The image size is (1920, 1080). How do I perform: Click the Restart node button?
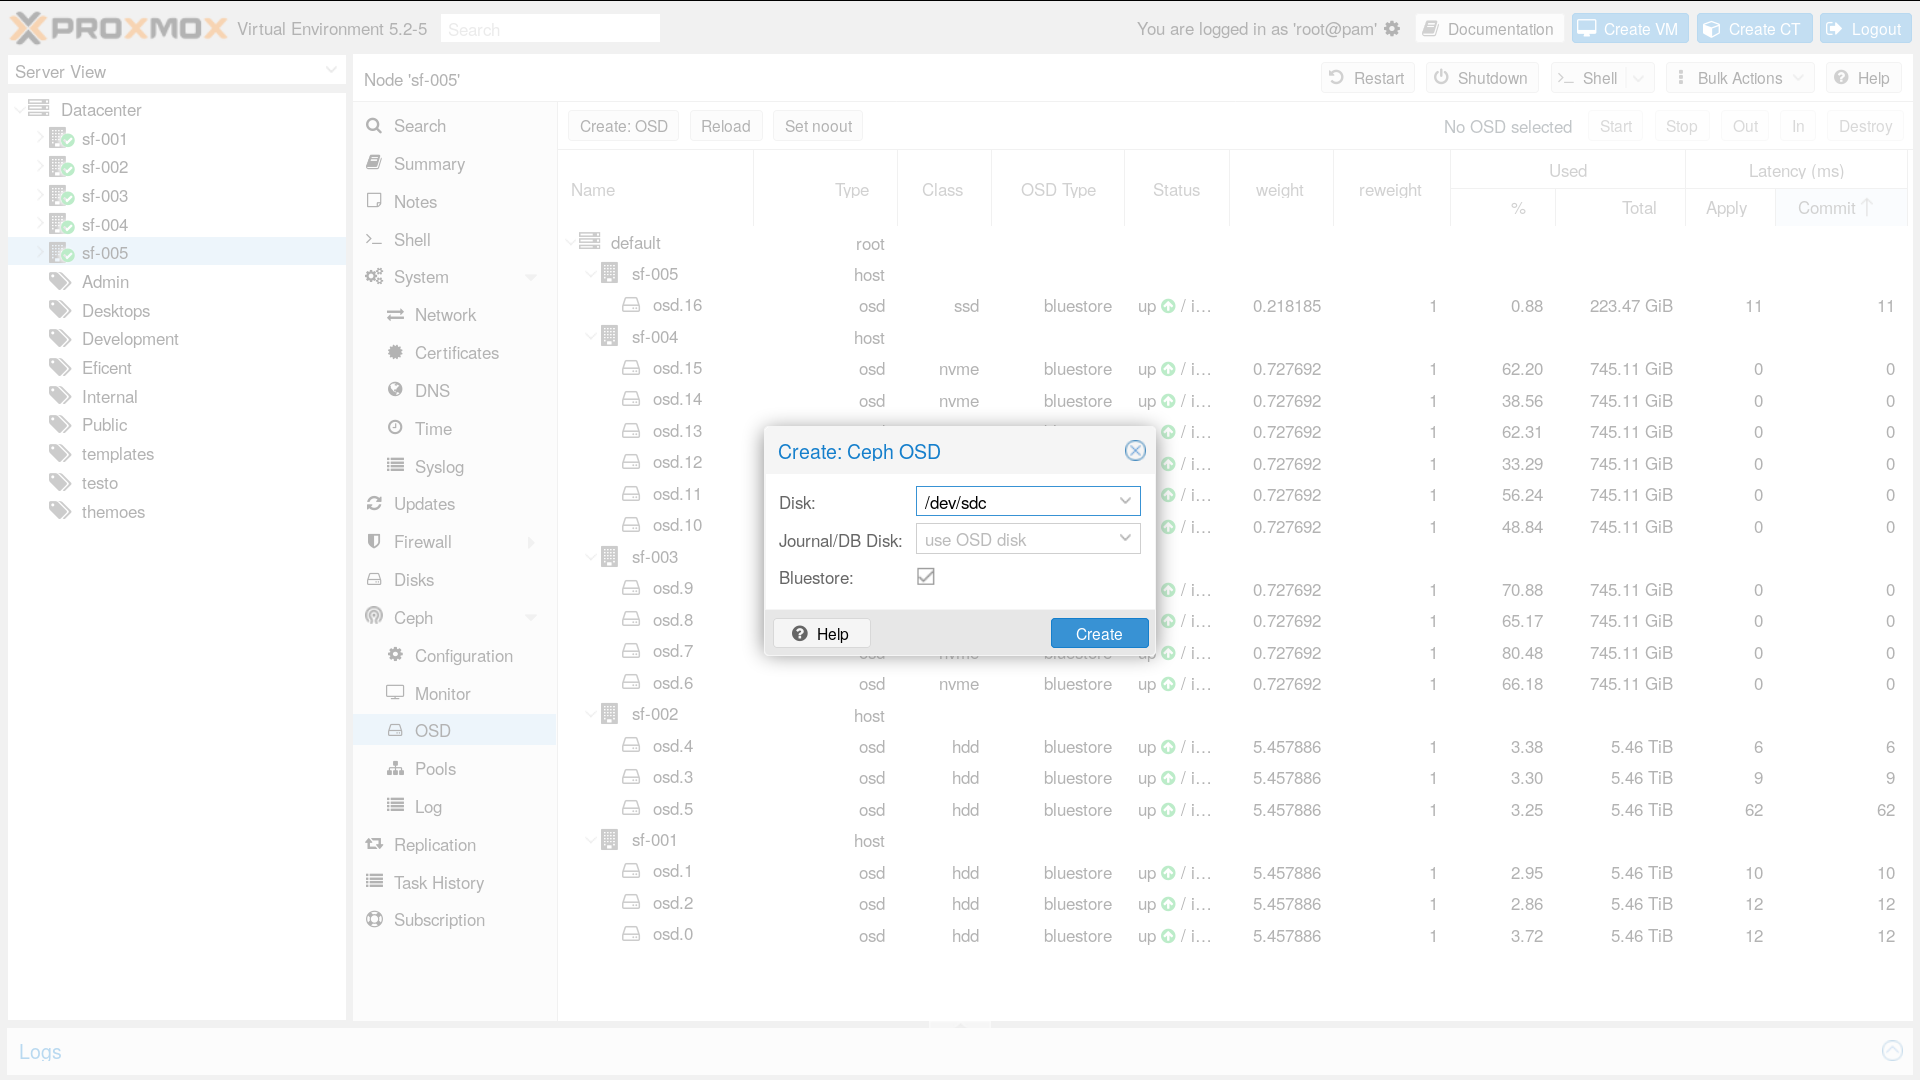pyautogui.click(x=1367, y=78)
